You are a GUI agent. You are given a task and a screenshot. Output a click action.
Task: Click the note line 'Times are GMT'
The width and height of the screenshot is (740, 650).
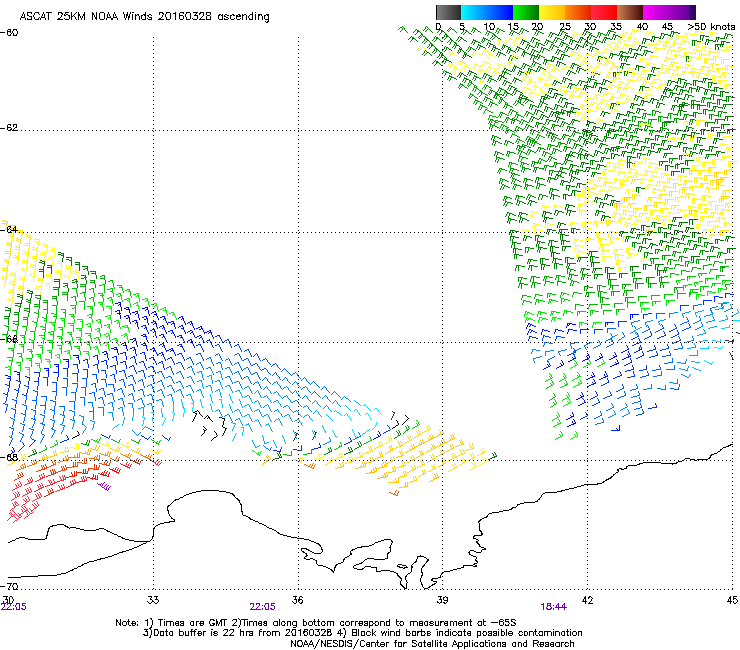click(x=193, y=623)
